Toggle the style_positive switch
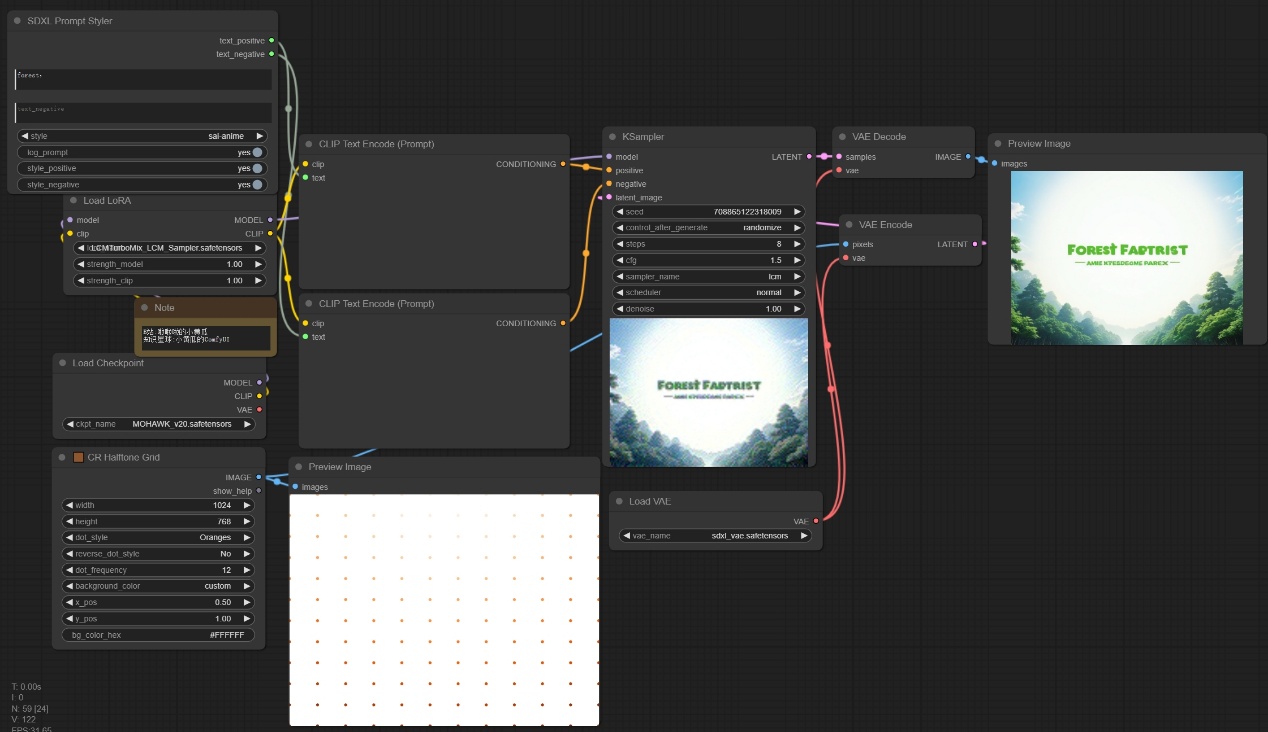 click(x=257, y=169)
